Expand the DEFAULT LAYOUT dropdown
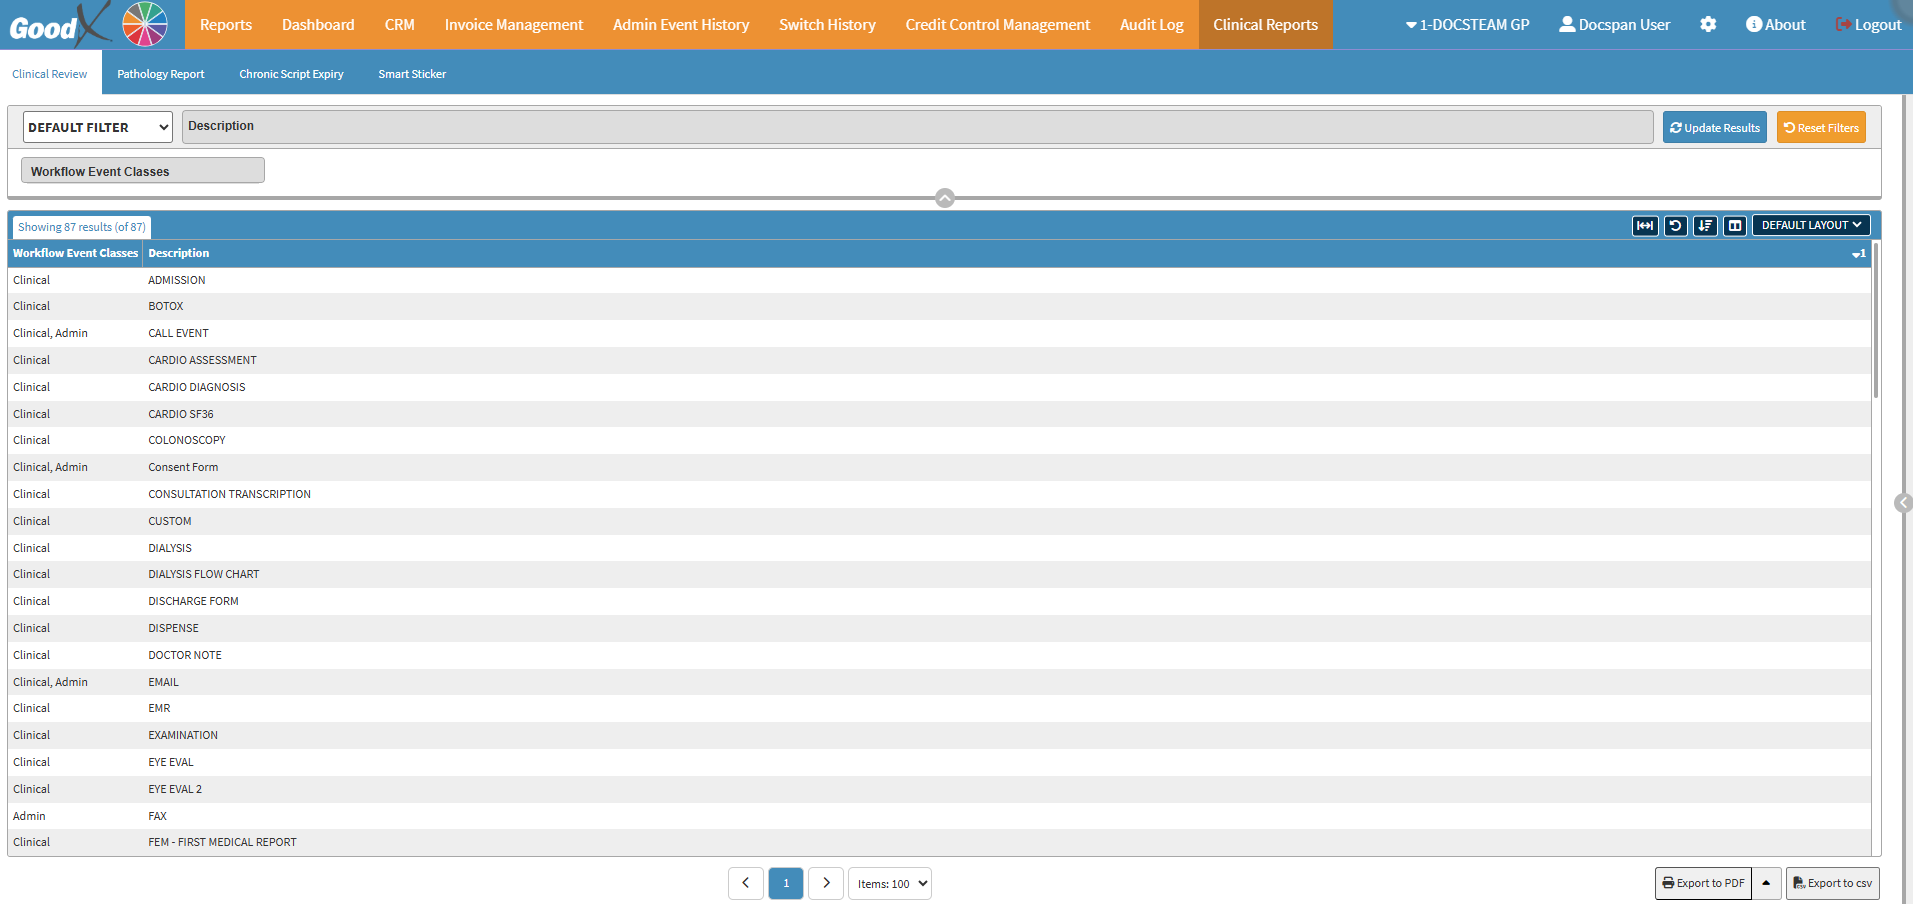The height and width of the screenshot is (904, 1913). click(1811, 225)
